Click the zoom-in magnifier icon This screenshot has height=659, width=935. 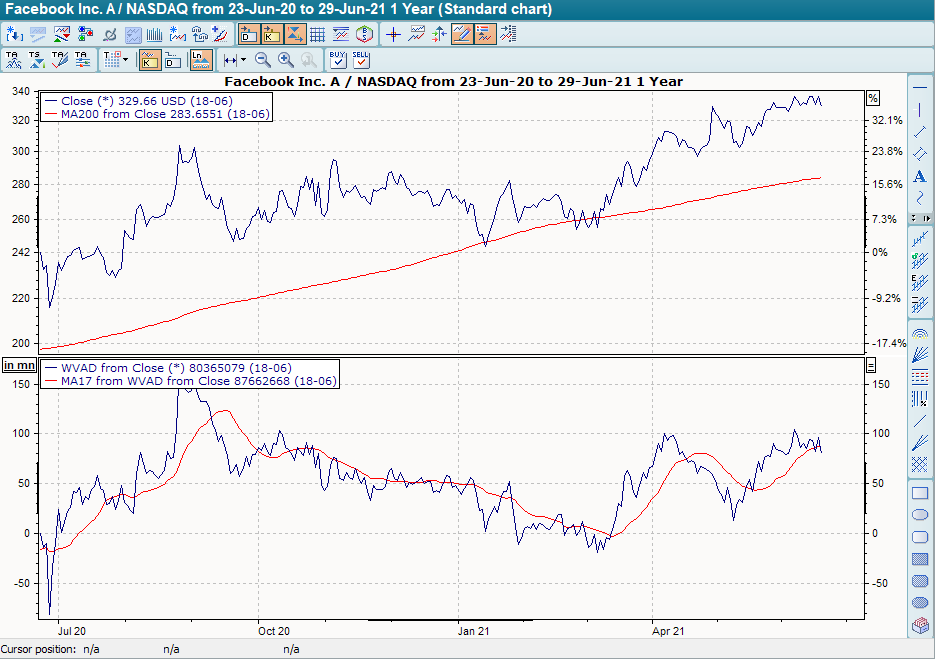click(283, 59)
